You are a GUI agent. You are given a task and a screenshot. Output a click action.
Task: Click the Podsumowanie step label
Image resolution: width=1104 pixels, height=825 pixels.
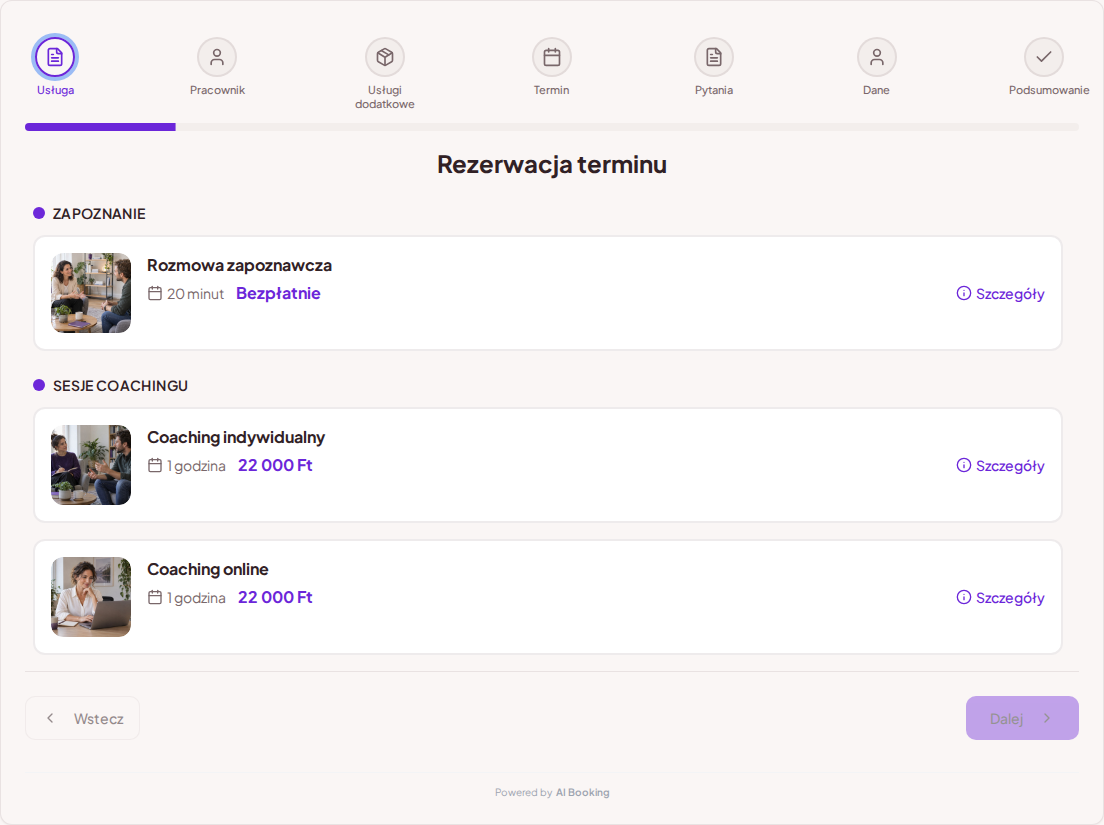(1049, 90)
